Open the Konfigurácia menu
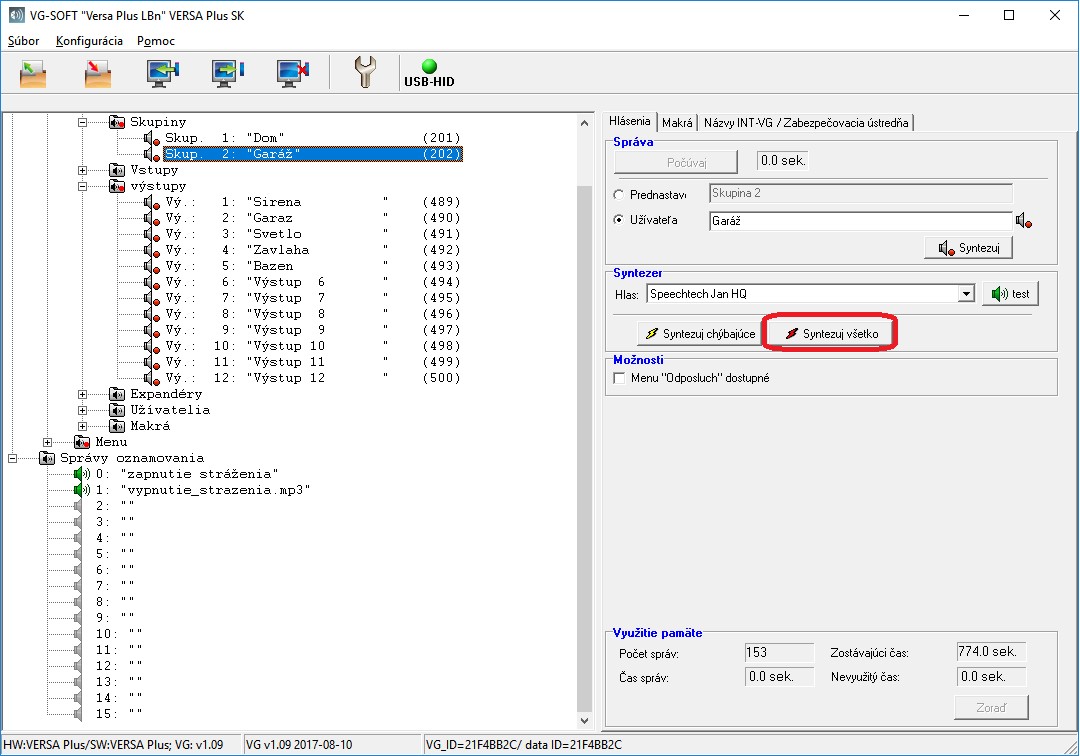This screenshot has width=1080, height=756. 89,41
